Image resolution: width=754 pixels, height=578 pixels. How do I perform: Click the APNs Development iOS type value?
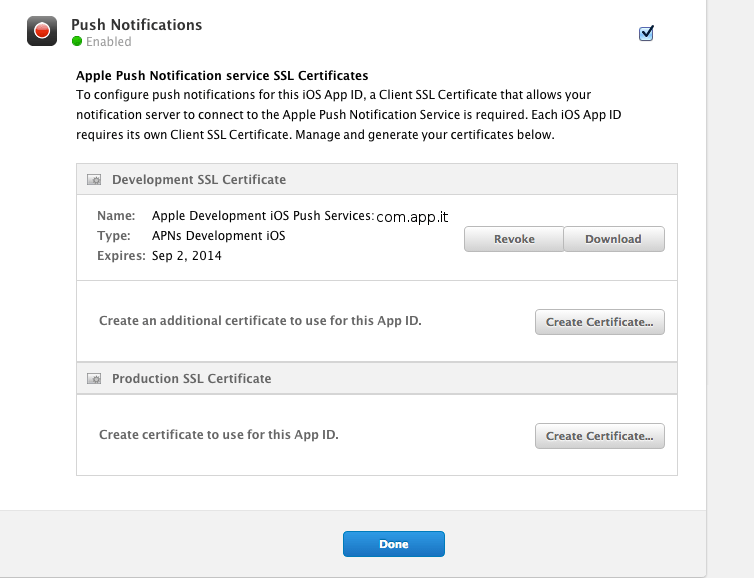[x=218, y=235]
